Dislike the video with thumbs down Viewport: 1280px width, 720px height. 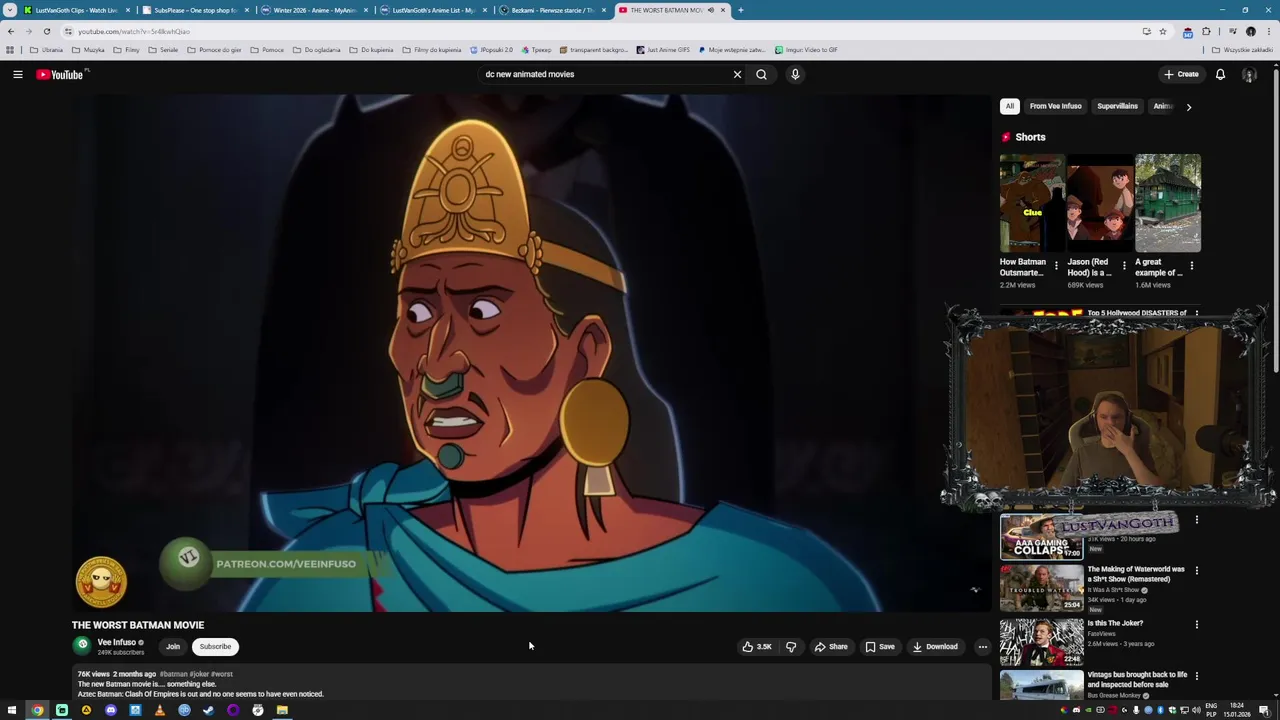pos(791,646)
